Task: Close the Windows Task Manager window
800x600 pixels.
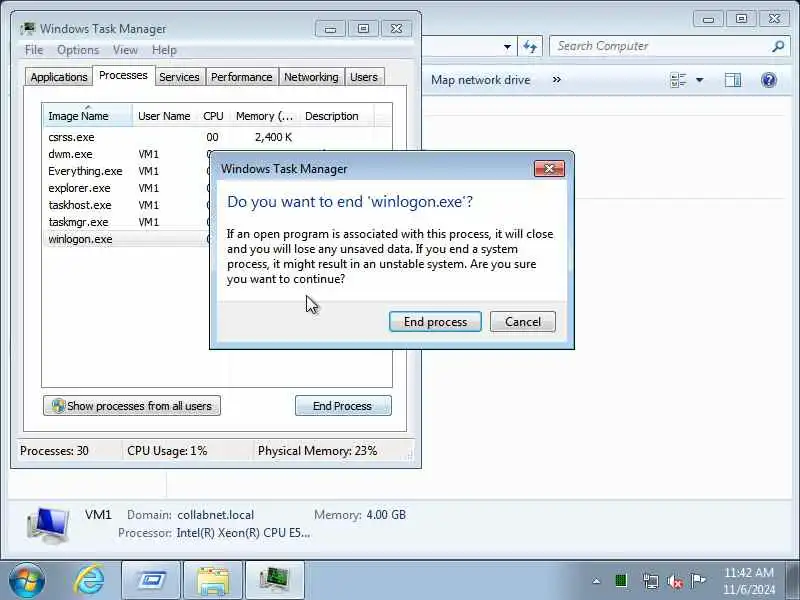Action: (x=396, y=29)
